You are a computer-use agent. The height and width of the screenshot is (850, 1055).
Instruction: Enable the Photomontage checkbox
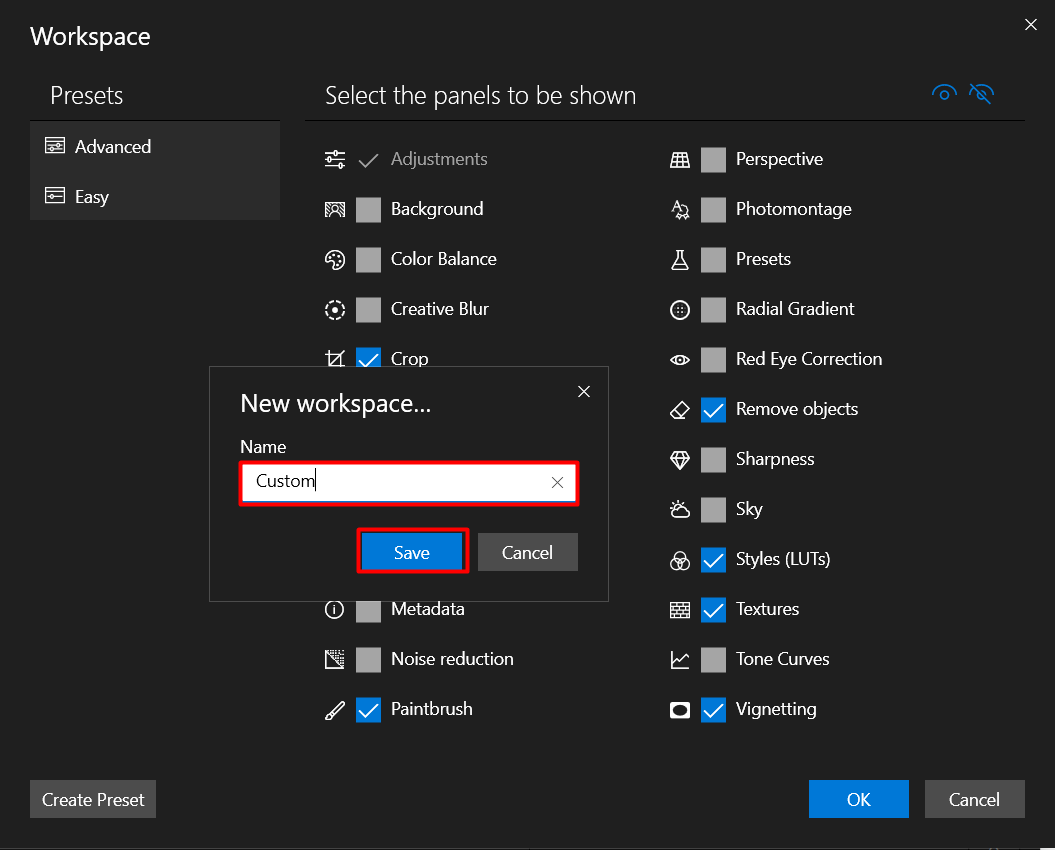pos(713,209)
